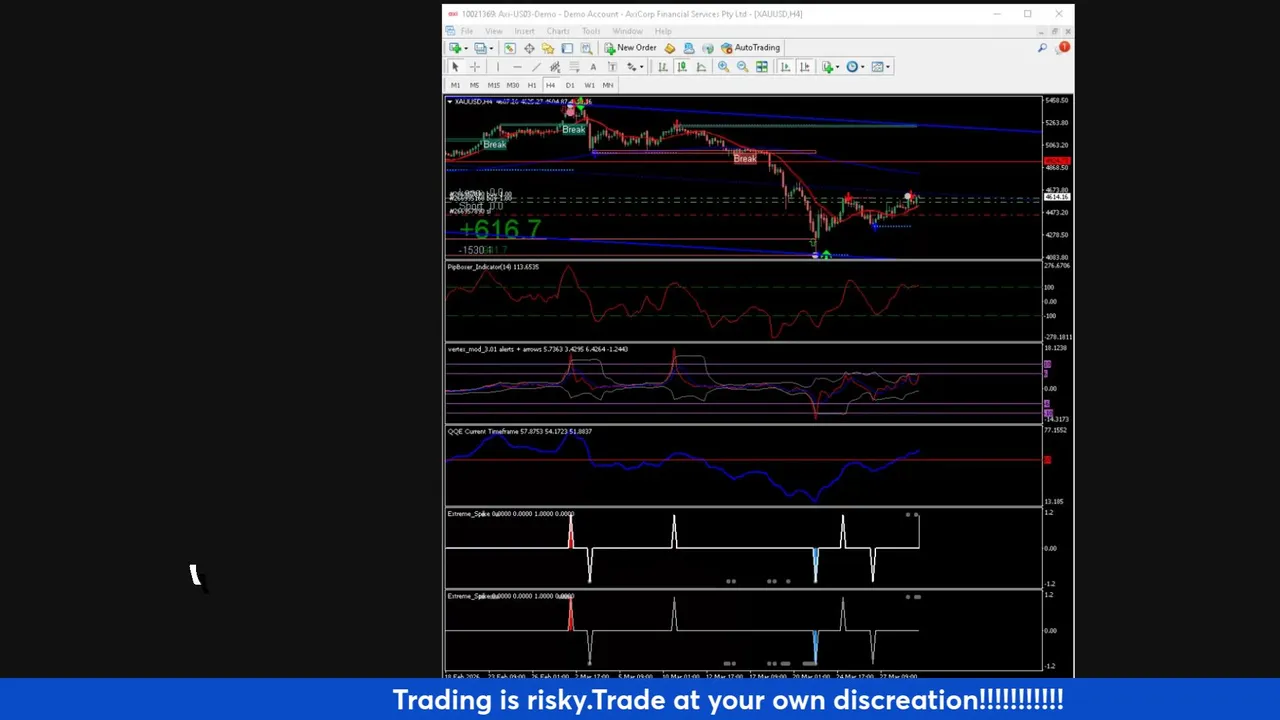
Task: Show the Terminal panel
Action: pos(567,48)
